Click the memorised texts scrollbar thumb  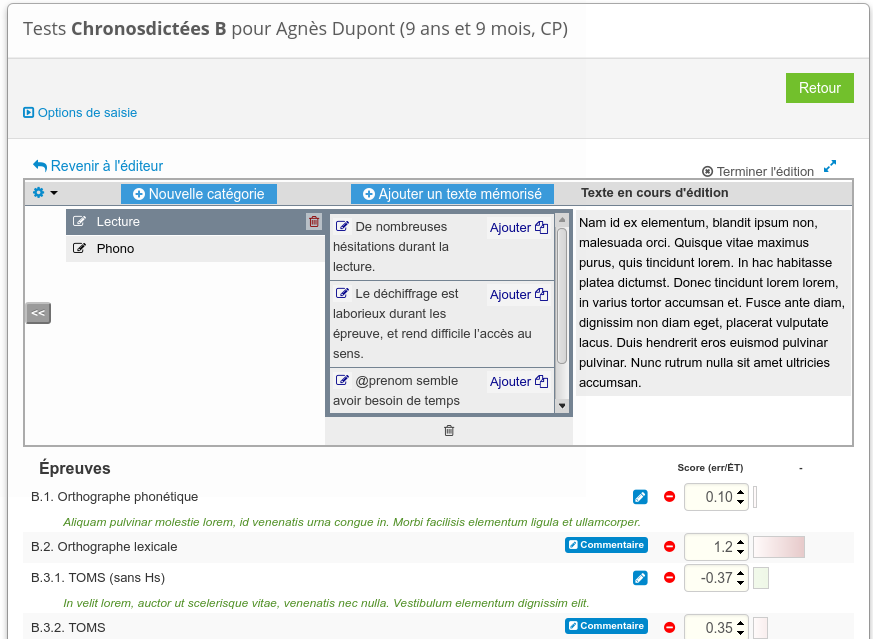(x=562, y=296)
